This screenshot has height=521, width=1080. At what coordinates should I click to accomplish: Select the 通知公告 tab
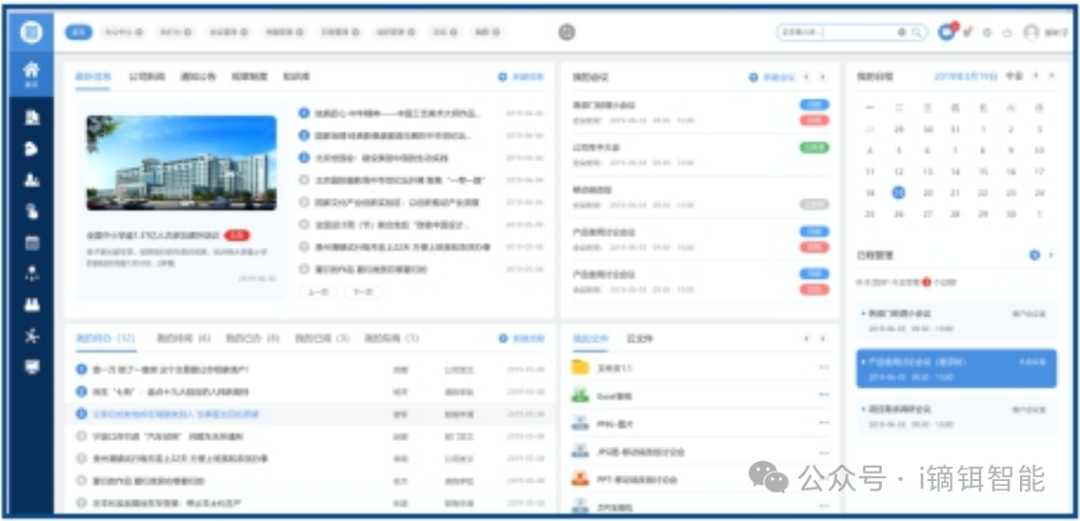[x=197, y=77]
